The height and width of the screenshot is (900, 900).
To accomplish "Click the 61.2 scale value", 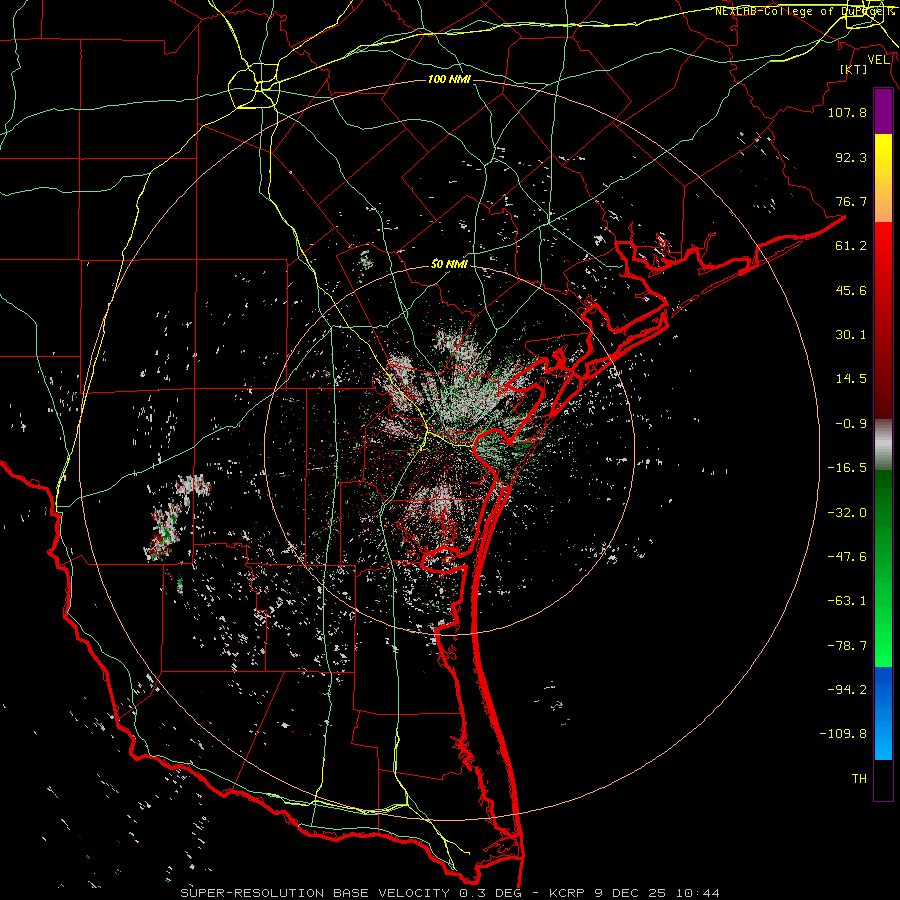I will 851,246.
